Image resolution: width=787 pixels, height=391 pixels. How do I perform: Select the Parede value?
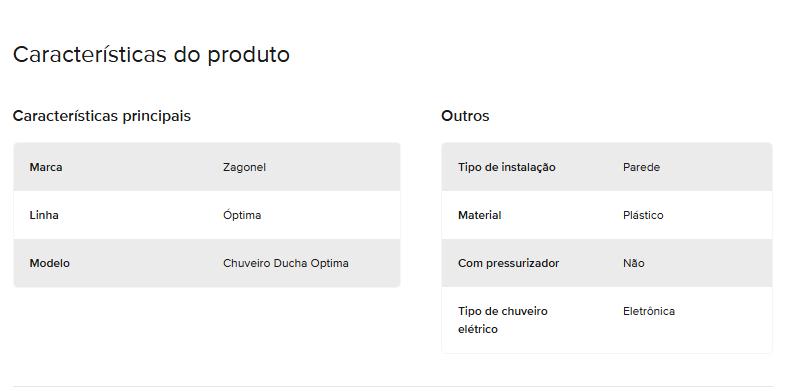pyautogui.click(x=641, y=167)
